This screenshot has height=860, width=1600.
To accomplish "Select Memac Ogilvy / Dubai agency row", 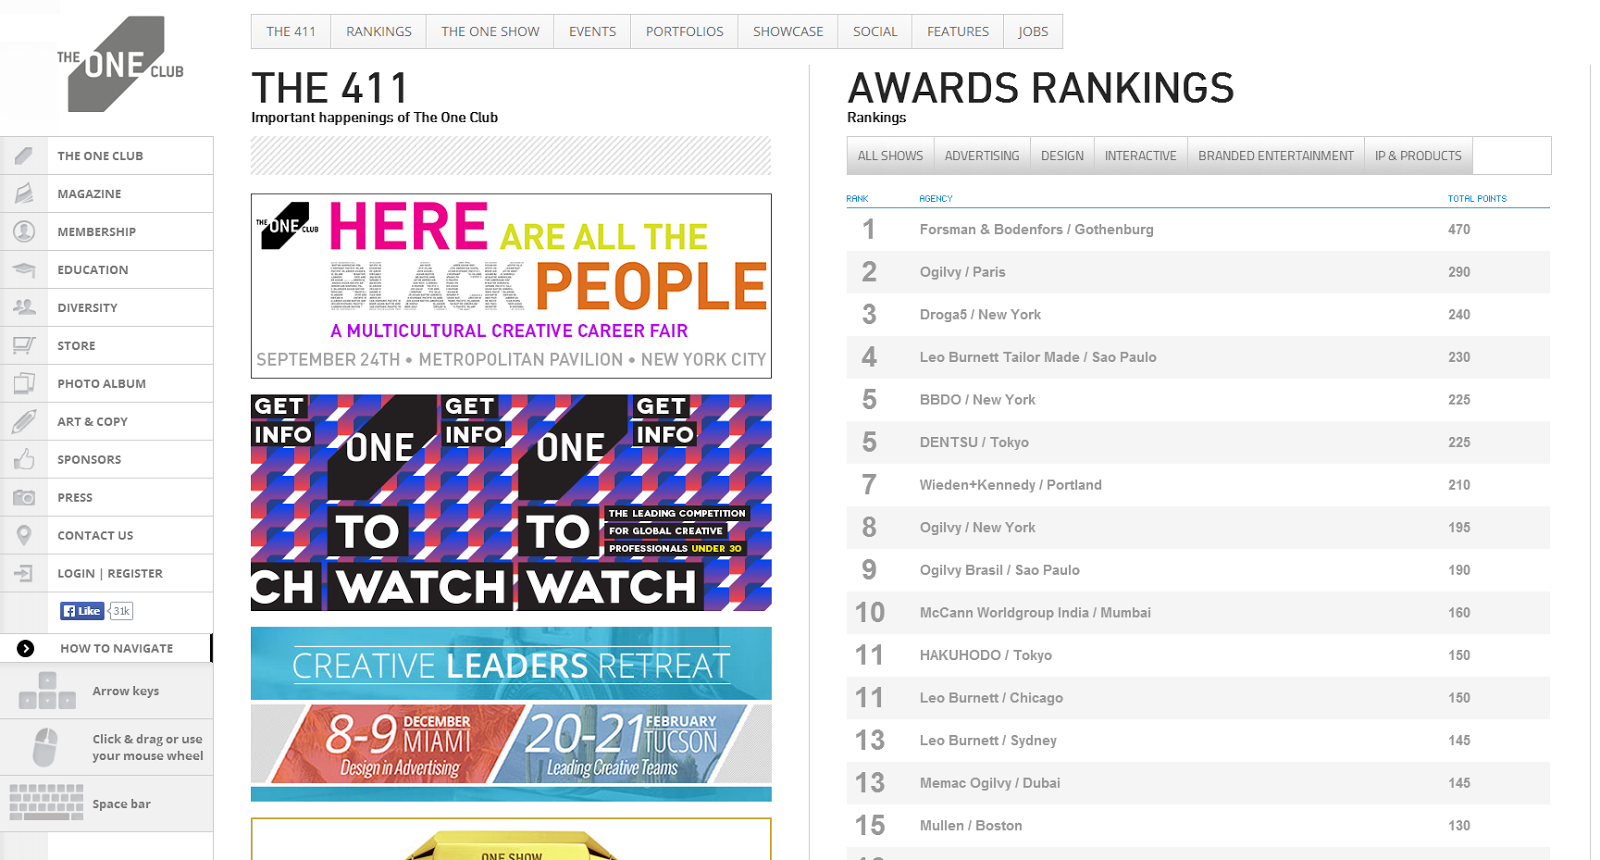I will [1198, 783].
